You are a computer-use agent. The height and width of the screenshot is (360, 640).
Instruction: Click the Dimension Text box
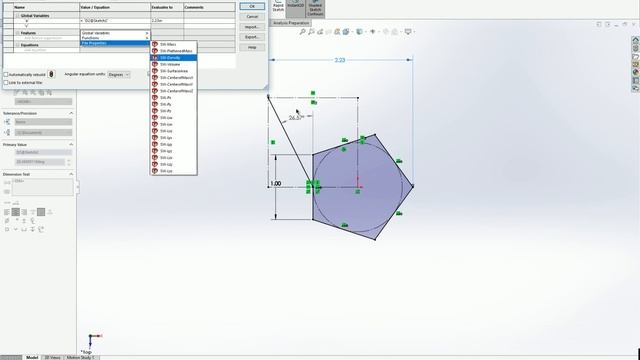tap(42, 187)
